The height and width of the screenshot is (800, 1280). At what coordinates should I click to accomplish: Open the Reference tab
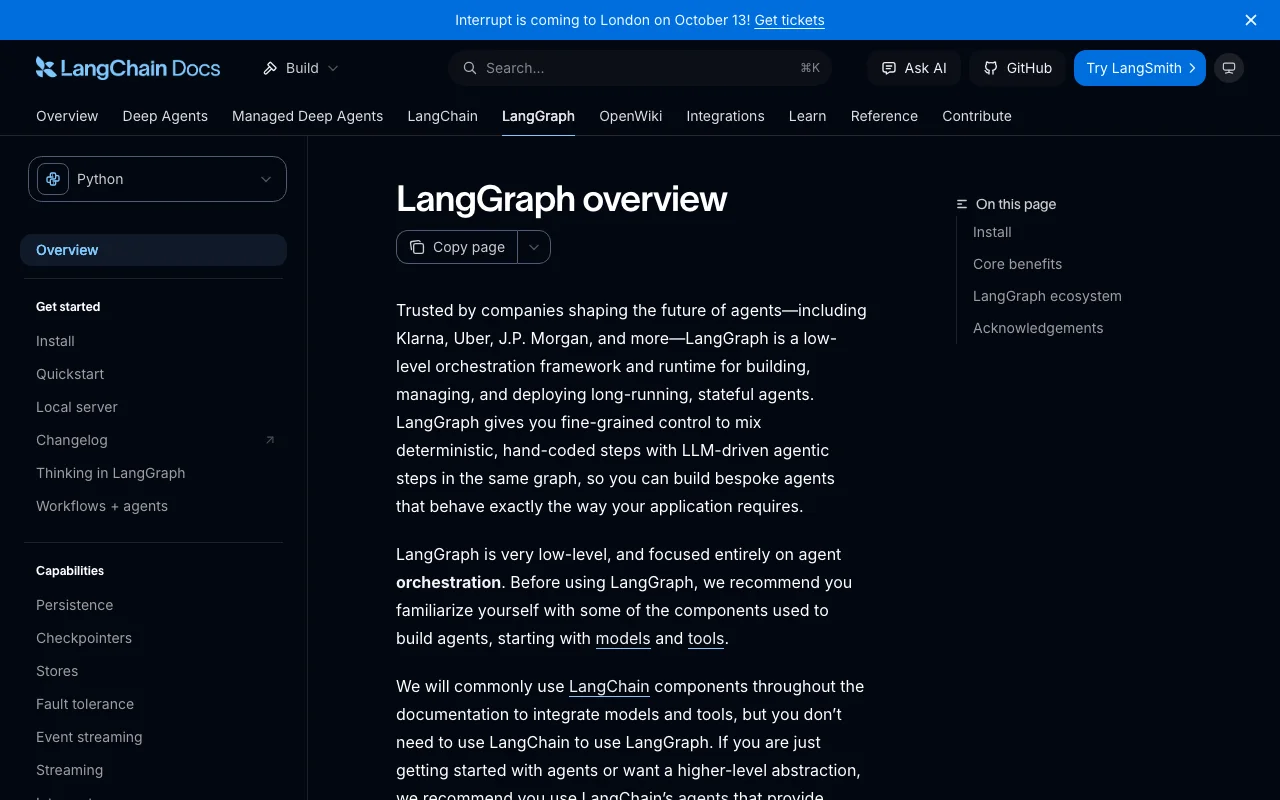tap(884, 116)
